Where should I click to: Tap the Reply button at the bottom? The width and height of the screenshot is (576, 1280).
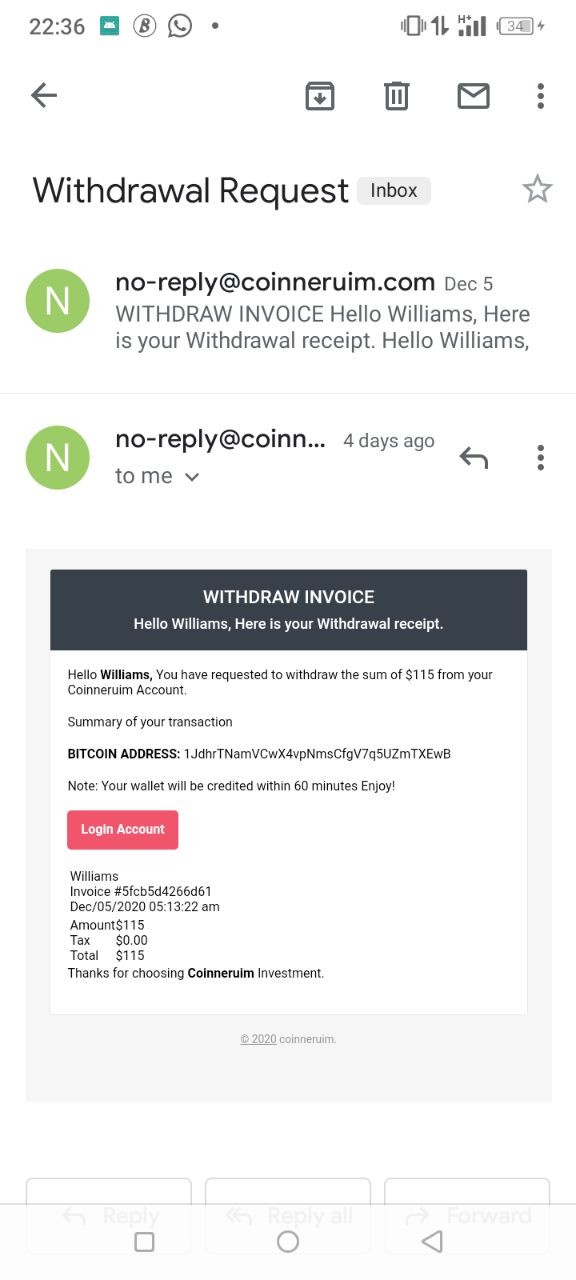tap(108, 1216)
